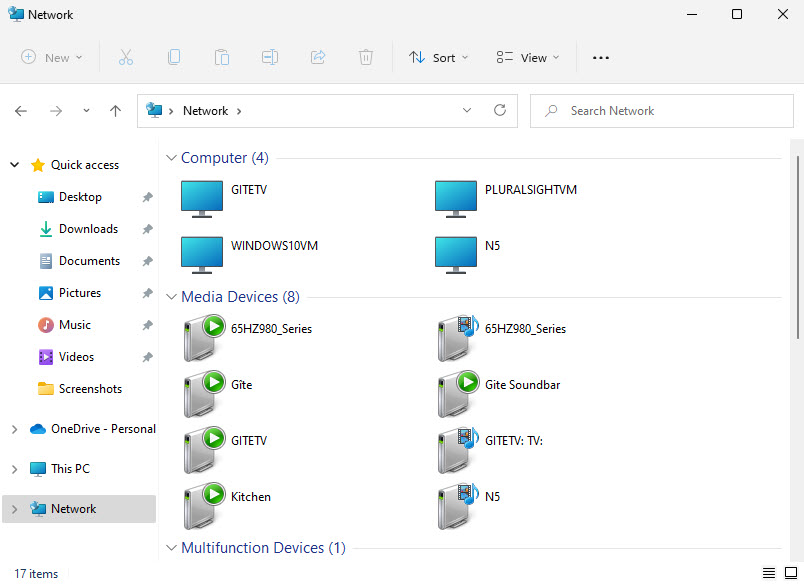Select the PLURALSIGHTVM computer icon

click(x=455, y=197)
